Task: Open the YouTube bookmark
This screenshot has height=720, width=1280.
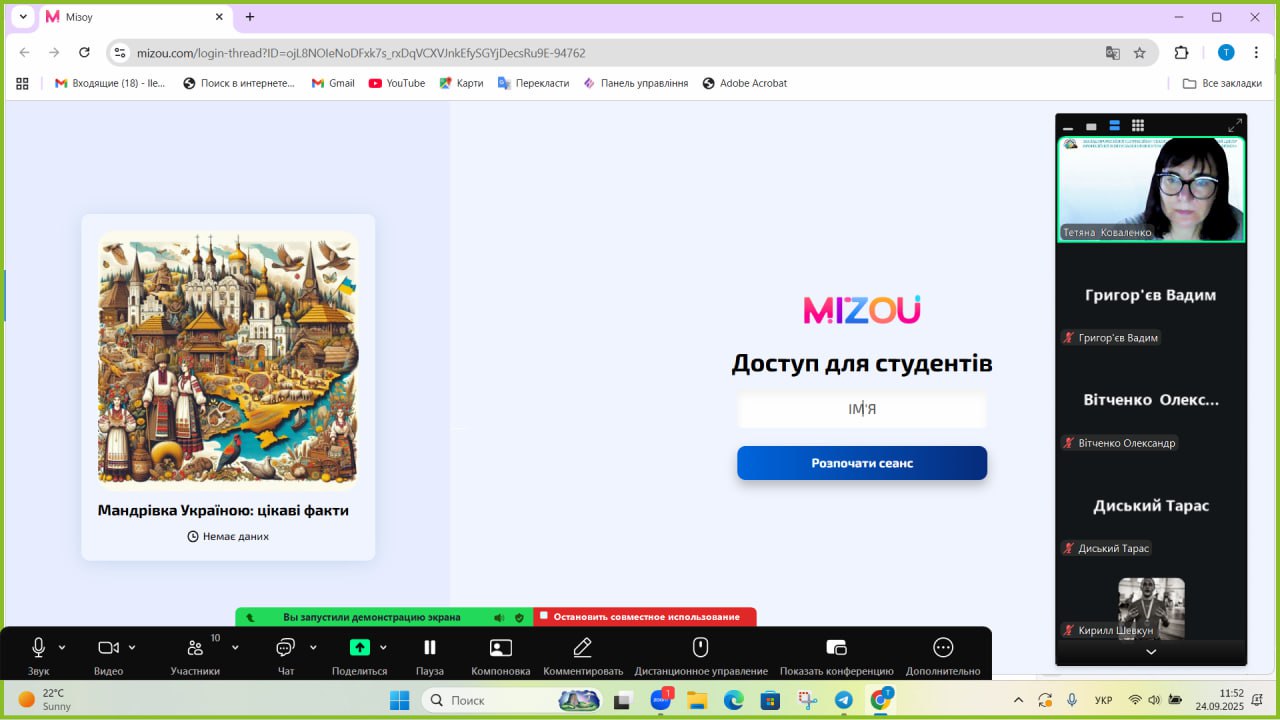Action: pyautogui.click(x=396, y=83)
